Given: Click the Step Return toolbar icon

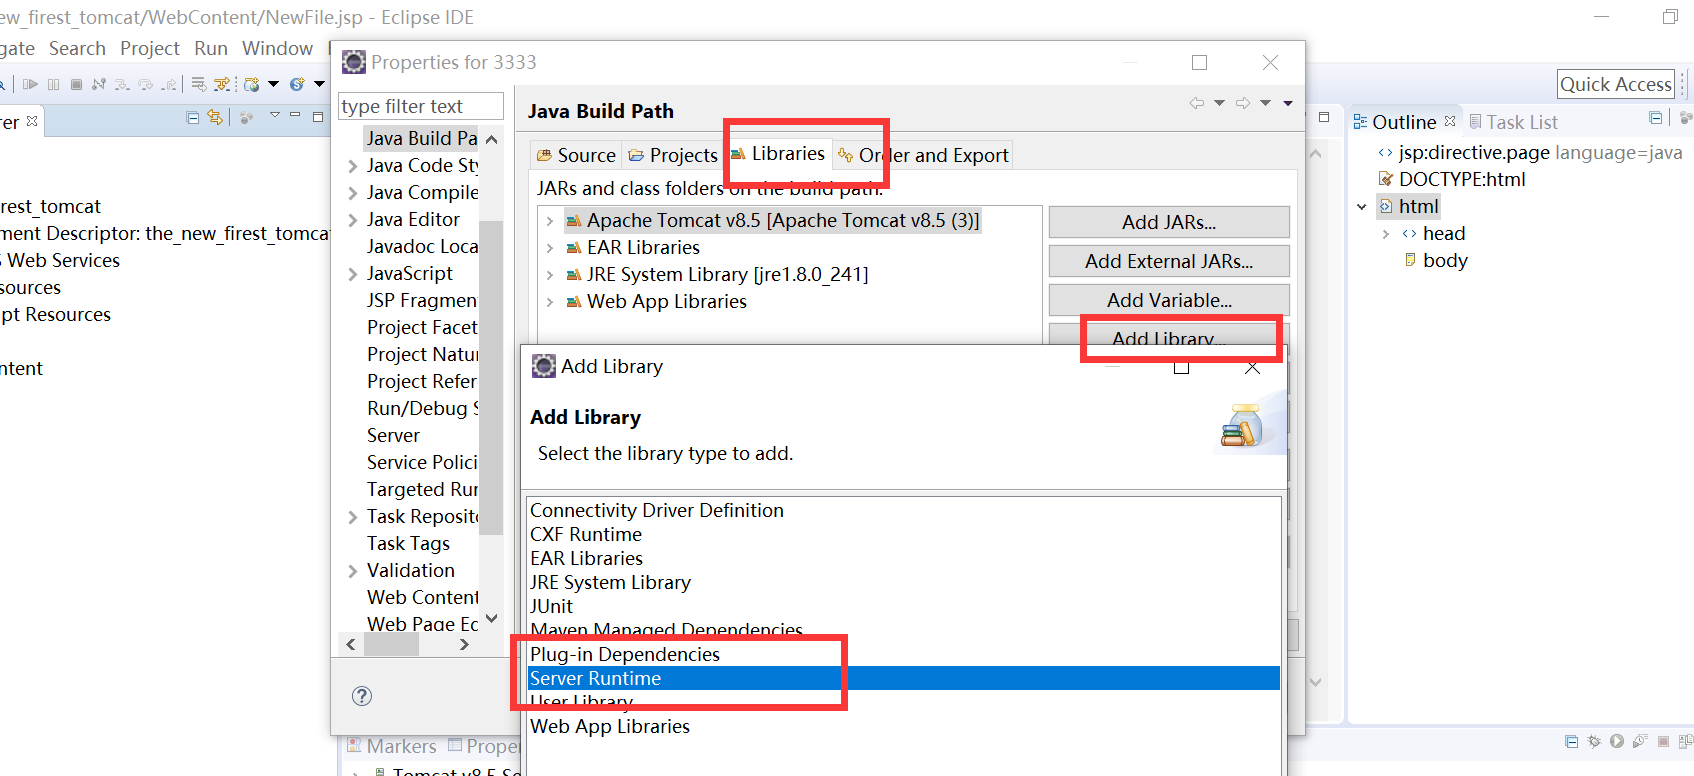Looking at the screenshot, I should pos(170,85).
